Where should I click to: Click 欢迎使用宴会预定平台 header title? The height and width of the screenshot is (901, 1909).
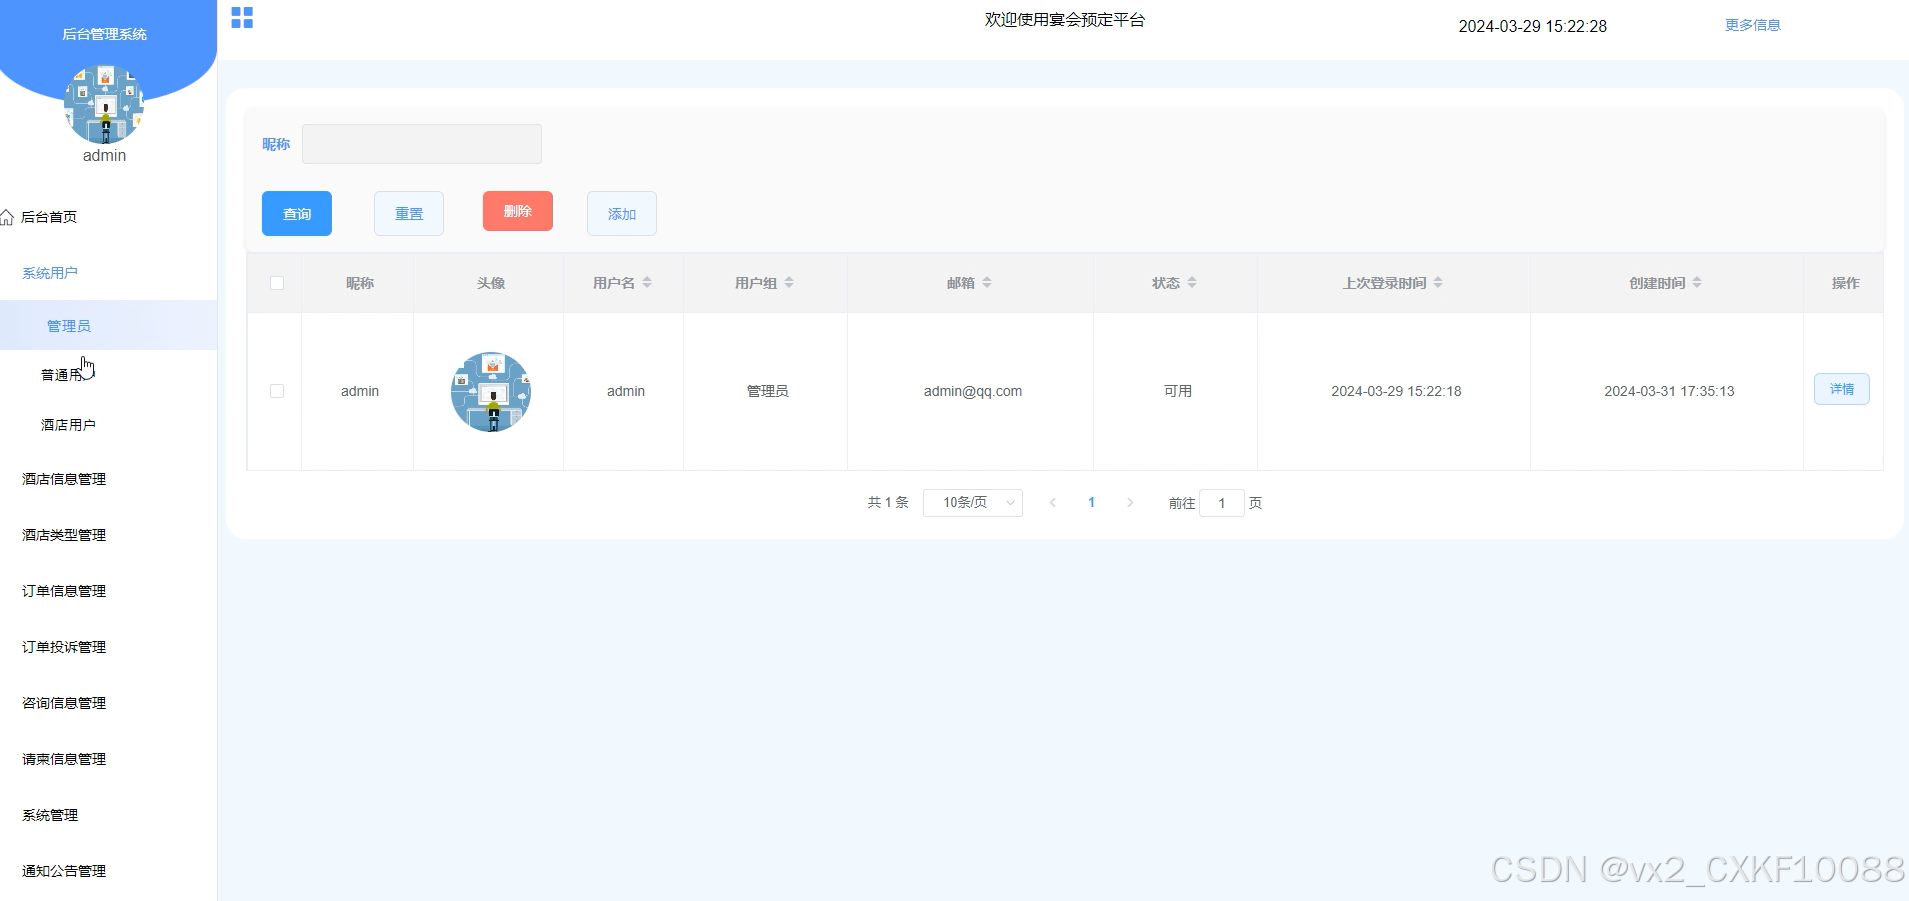(x=1065, y=20)
